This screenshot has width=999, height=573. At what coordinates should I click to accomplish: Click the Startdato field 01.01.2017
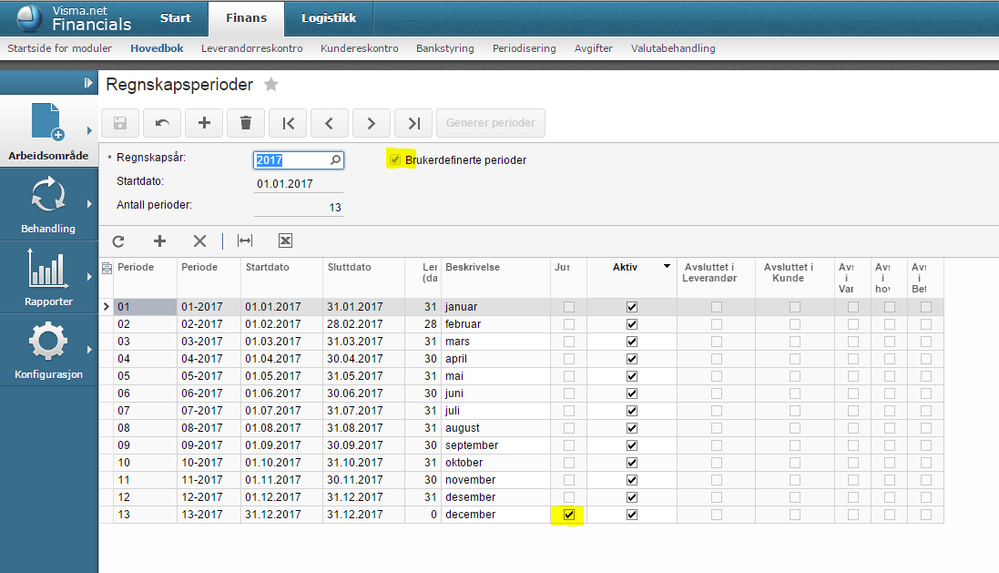pyautogui.click(x=298, y=184)
